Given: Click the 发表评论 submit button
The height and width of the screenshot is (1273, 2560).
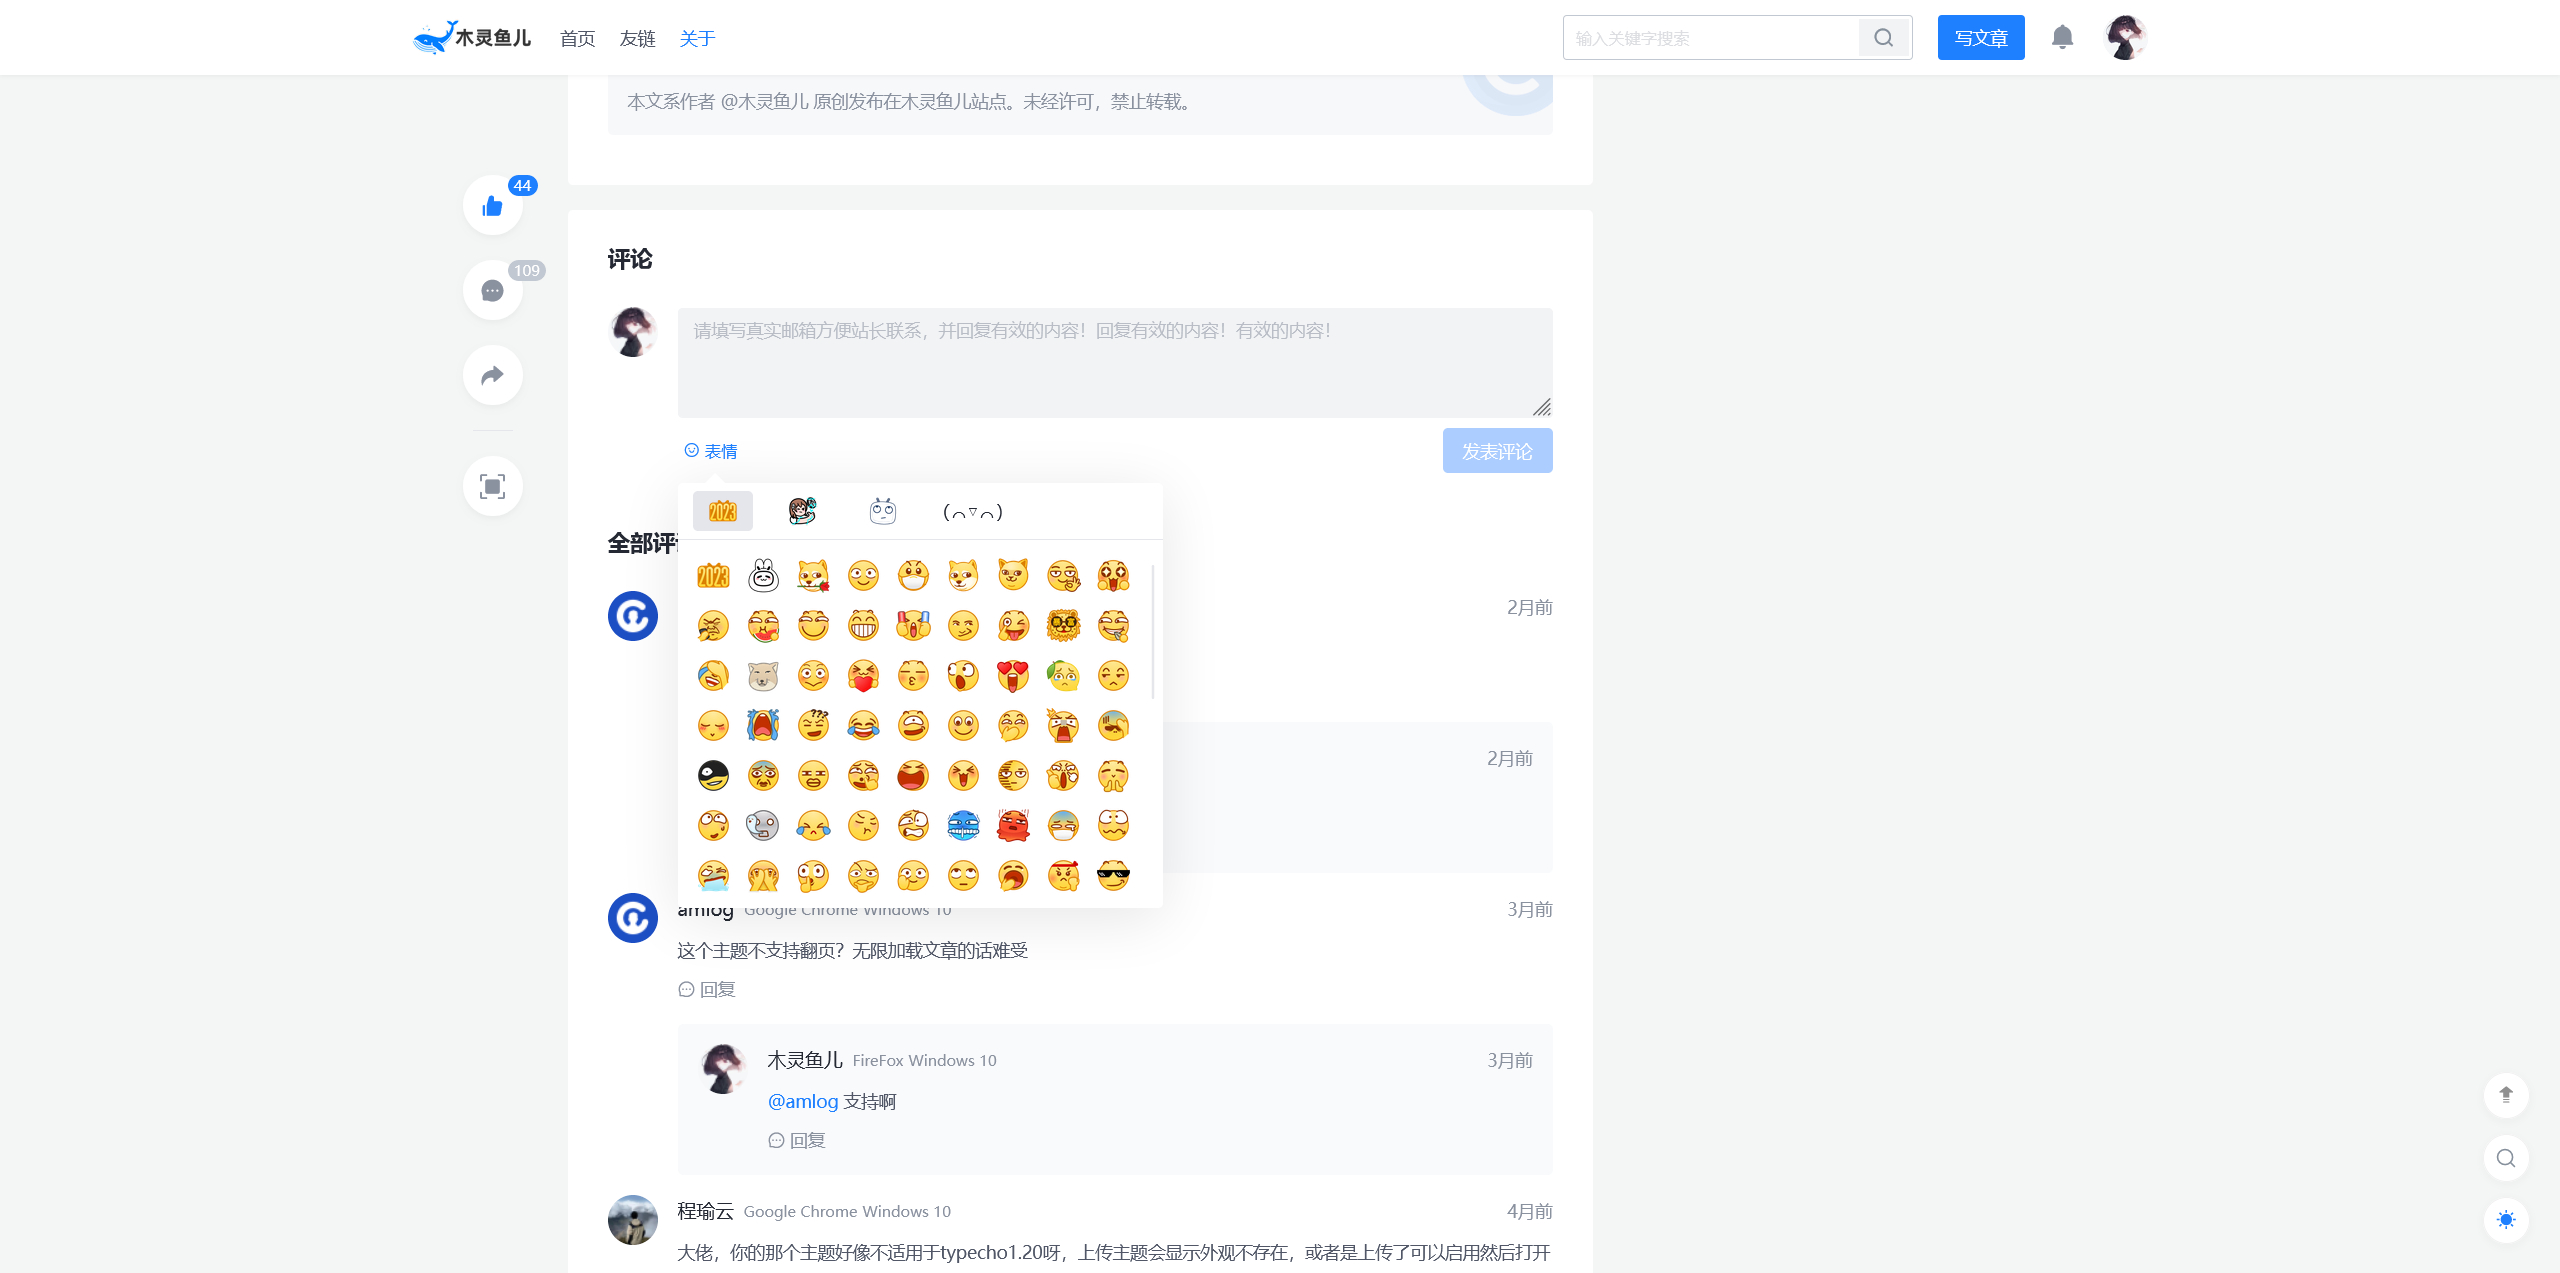Looking at the screenshot, I should point(1497,451).
